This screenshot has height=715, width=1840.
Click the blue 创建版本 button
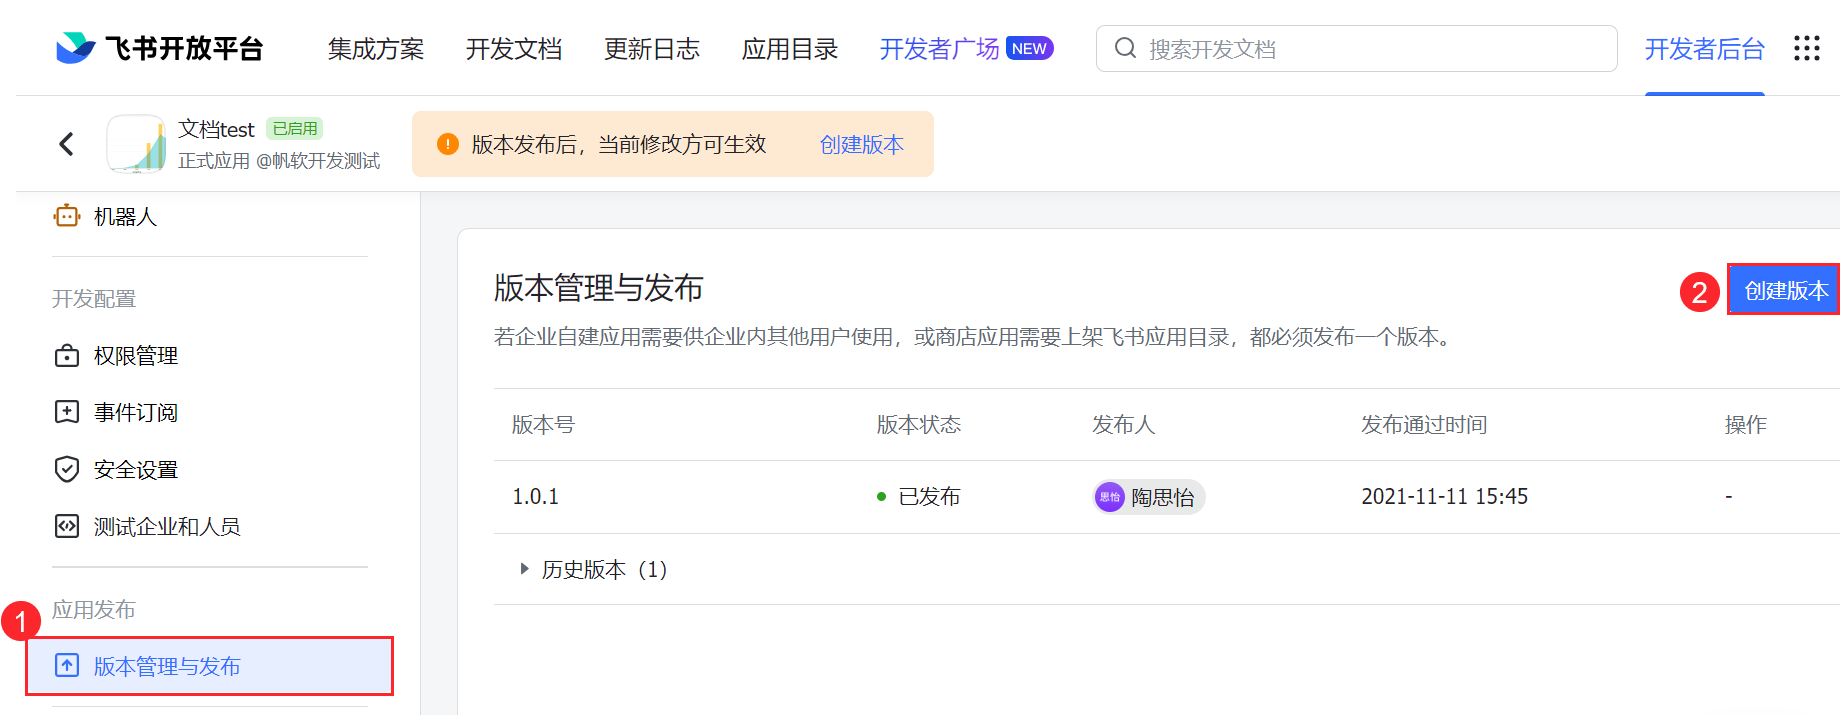[x=1785, y=290]
